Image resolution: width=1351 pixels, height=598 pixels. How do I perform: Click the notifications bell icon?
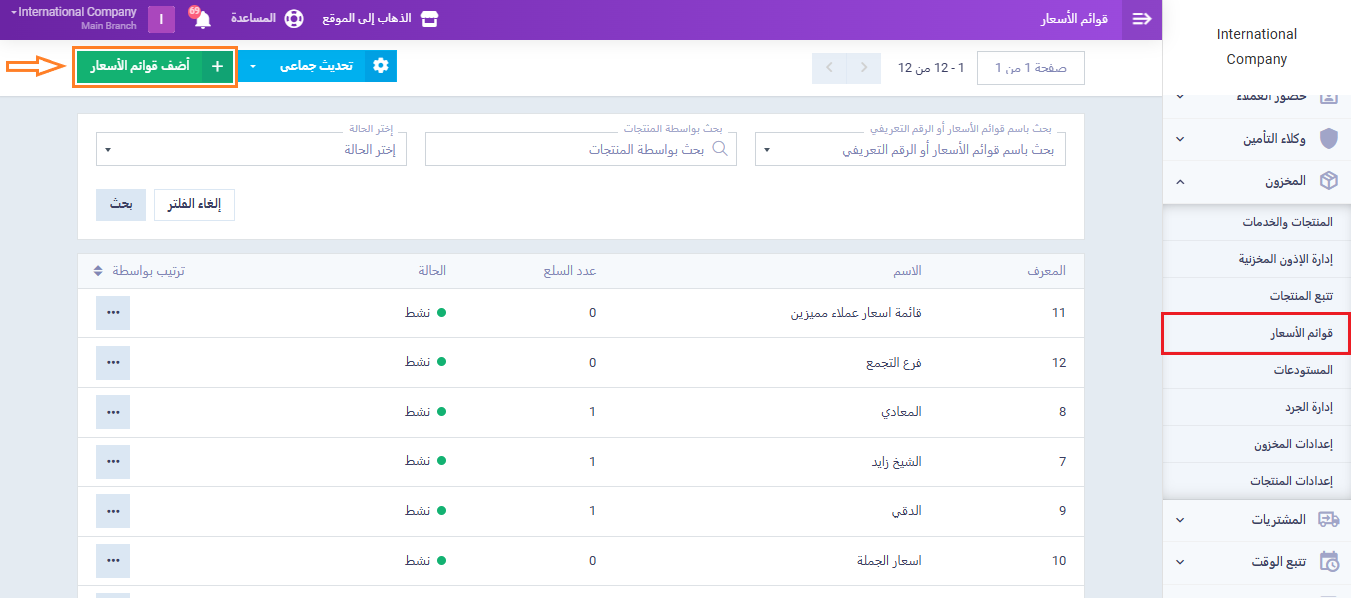click(203, 20)
